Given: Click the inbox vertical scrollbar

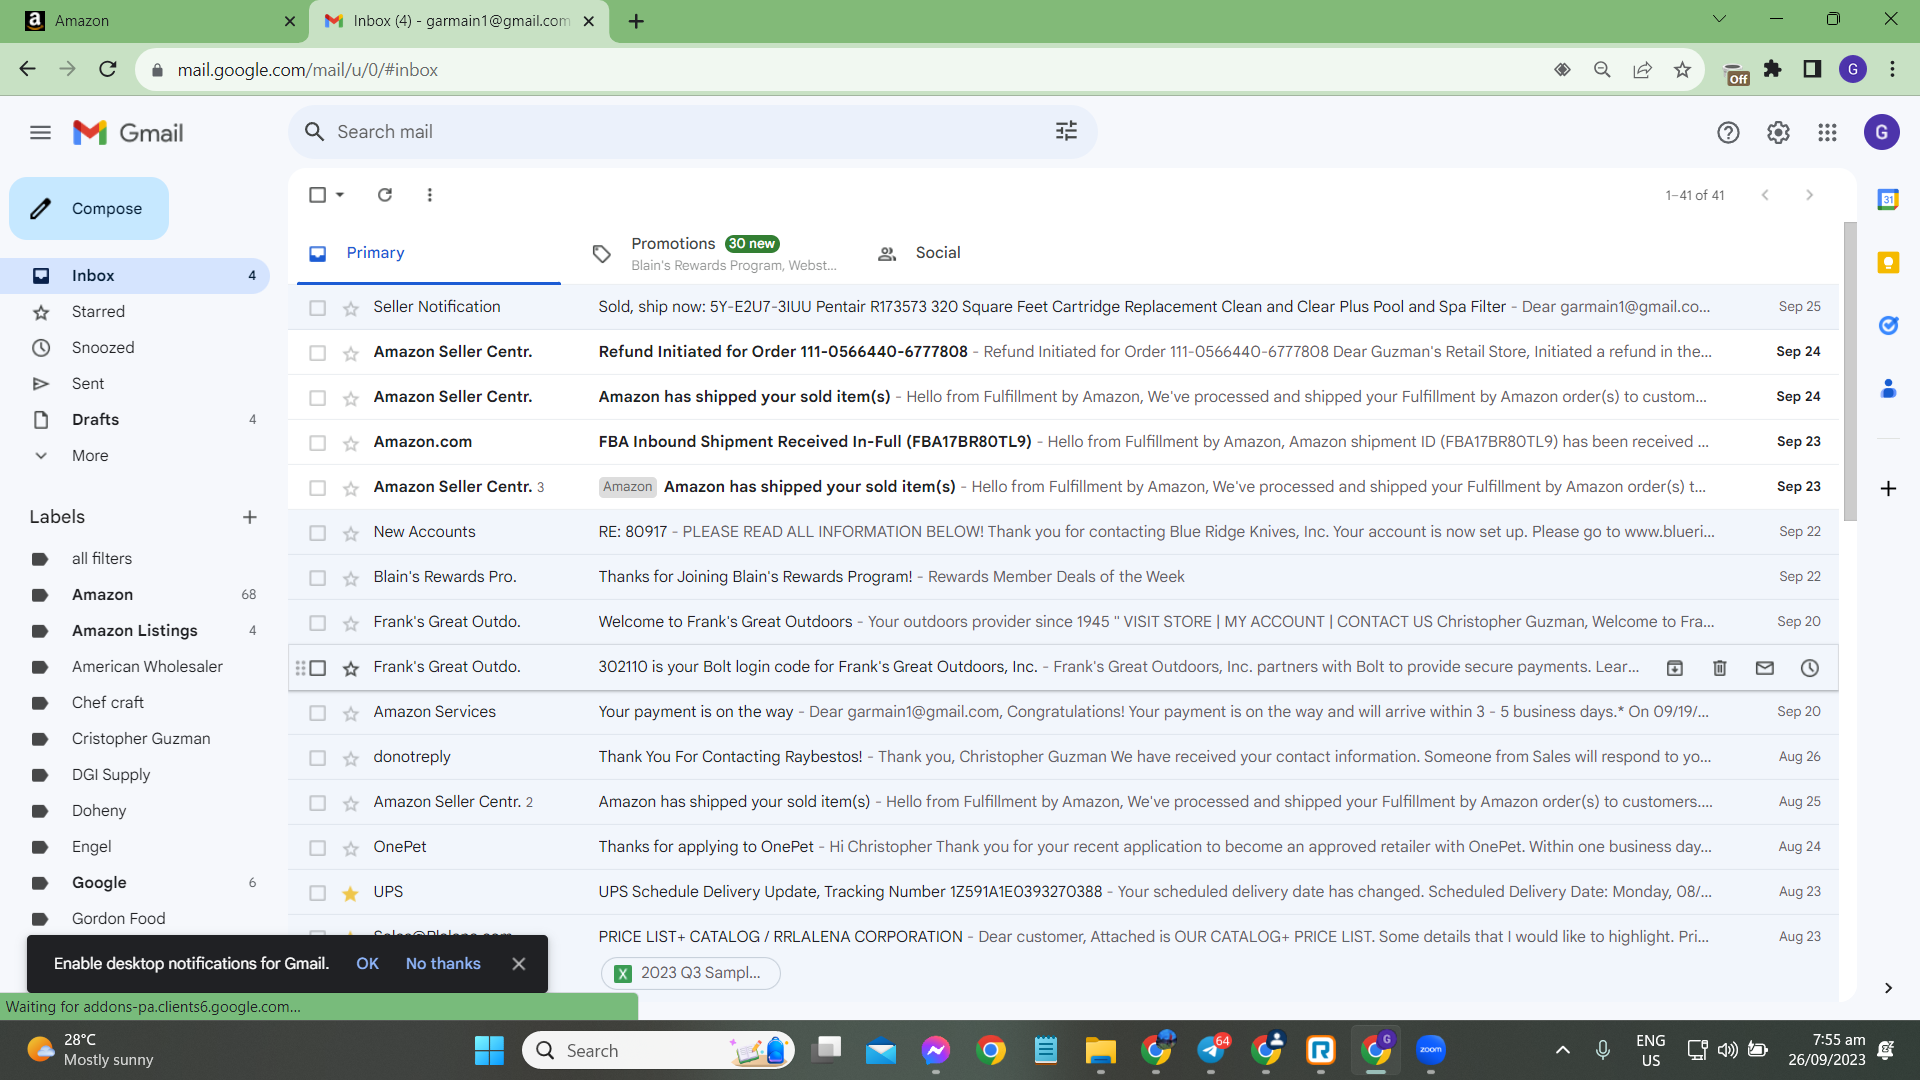Looking at the screenshot, I should tap(1850, 370).
